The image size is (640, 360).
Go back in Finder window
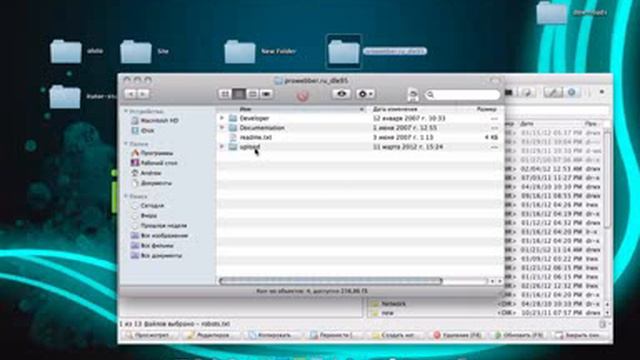coord(131,94)
